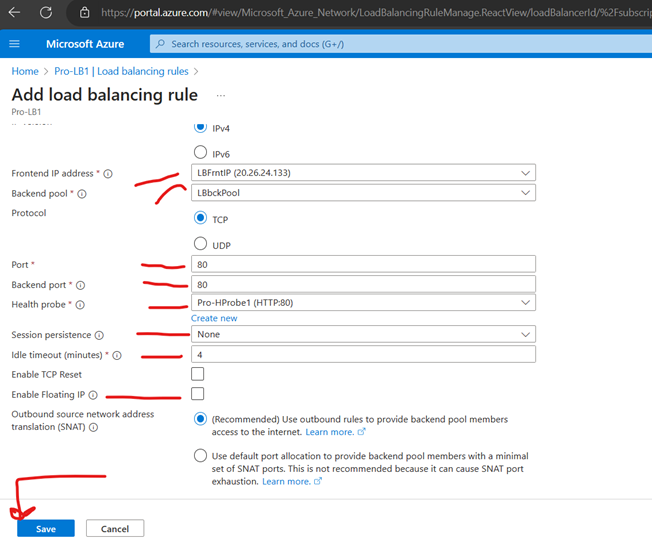The width and height of the screenshot is (652, 550).
Task: Click info icon beside Idle timeout (minutes)
Action: 117,355
